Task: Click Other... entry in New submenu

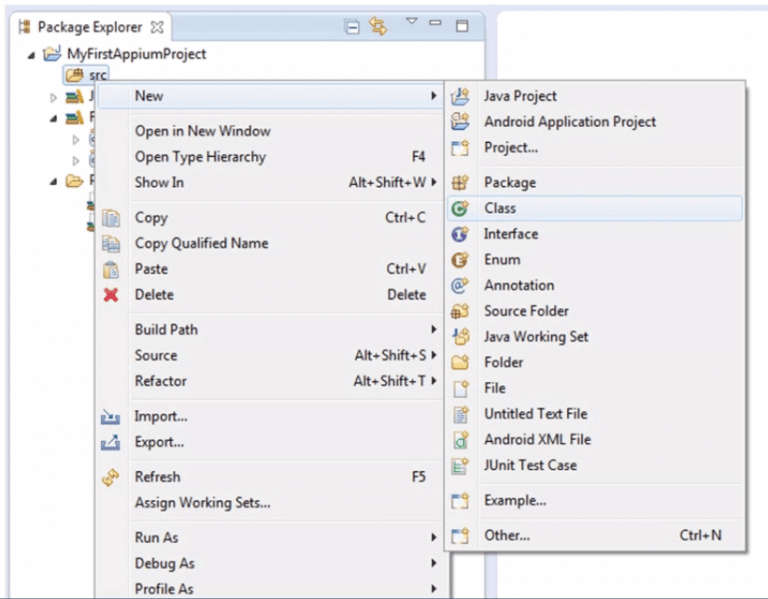Action: click(507, 536)
